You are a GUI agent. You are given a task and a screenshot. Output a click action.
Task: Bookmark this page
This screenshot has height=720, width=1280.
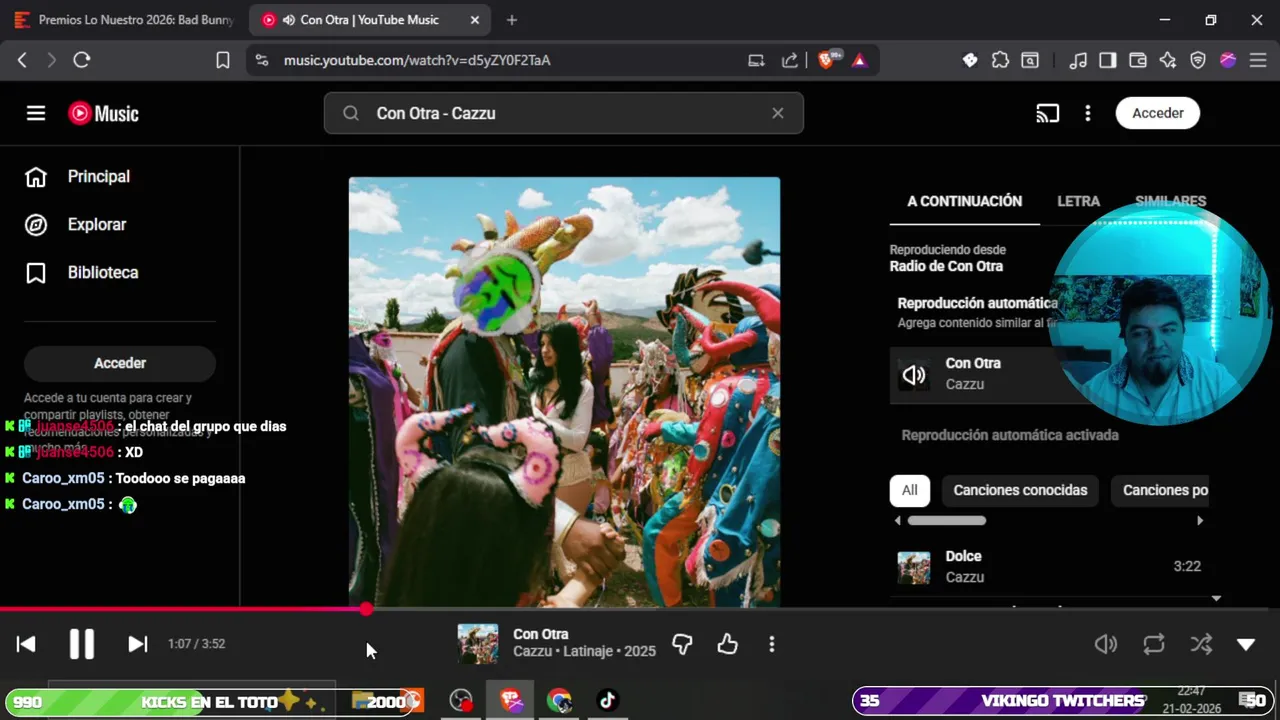click(223, 60)
